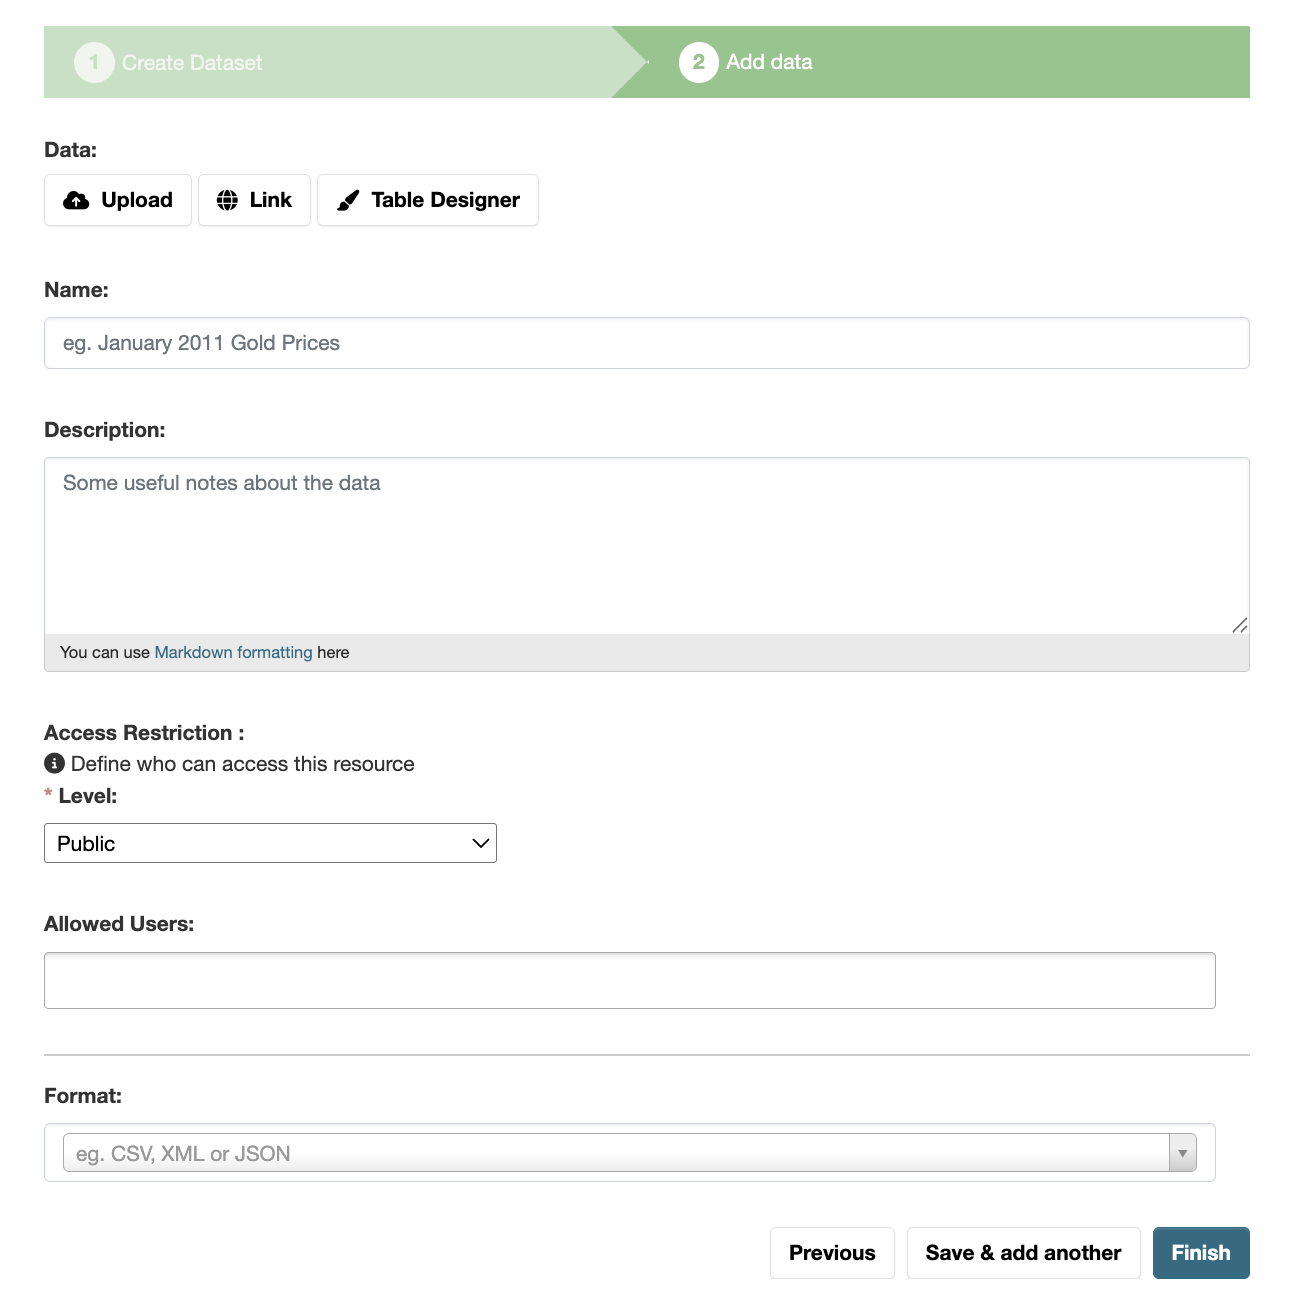Click the step 1 circle icon

coord(94,63)
